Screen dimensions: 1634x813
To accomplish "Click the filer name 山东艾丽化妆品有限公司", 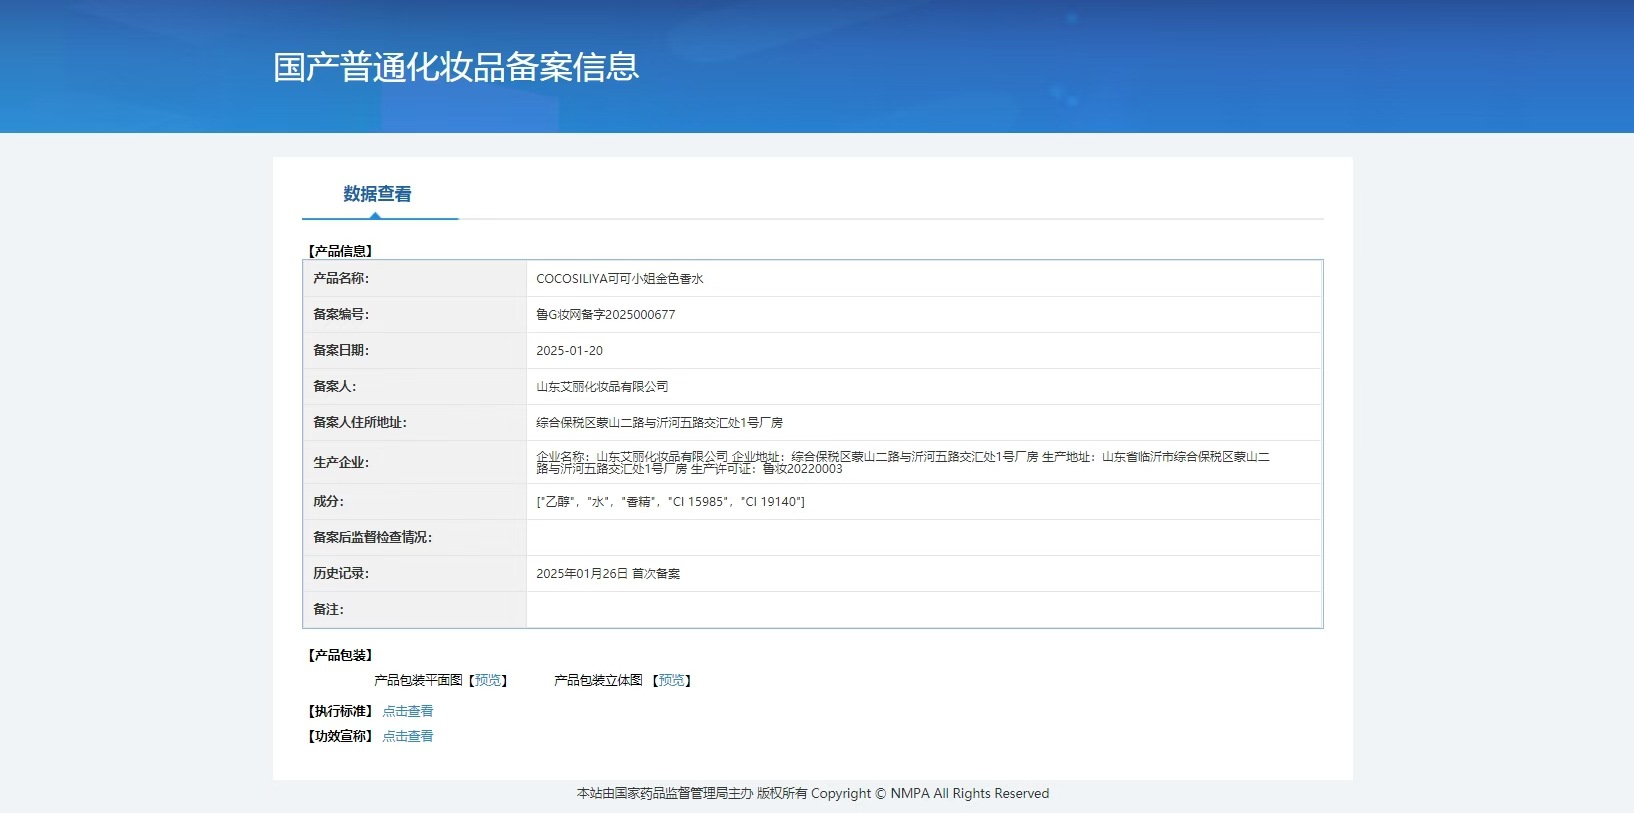I will click(x=602, y=387).
